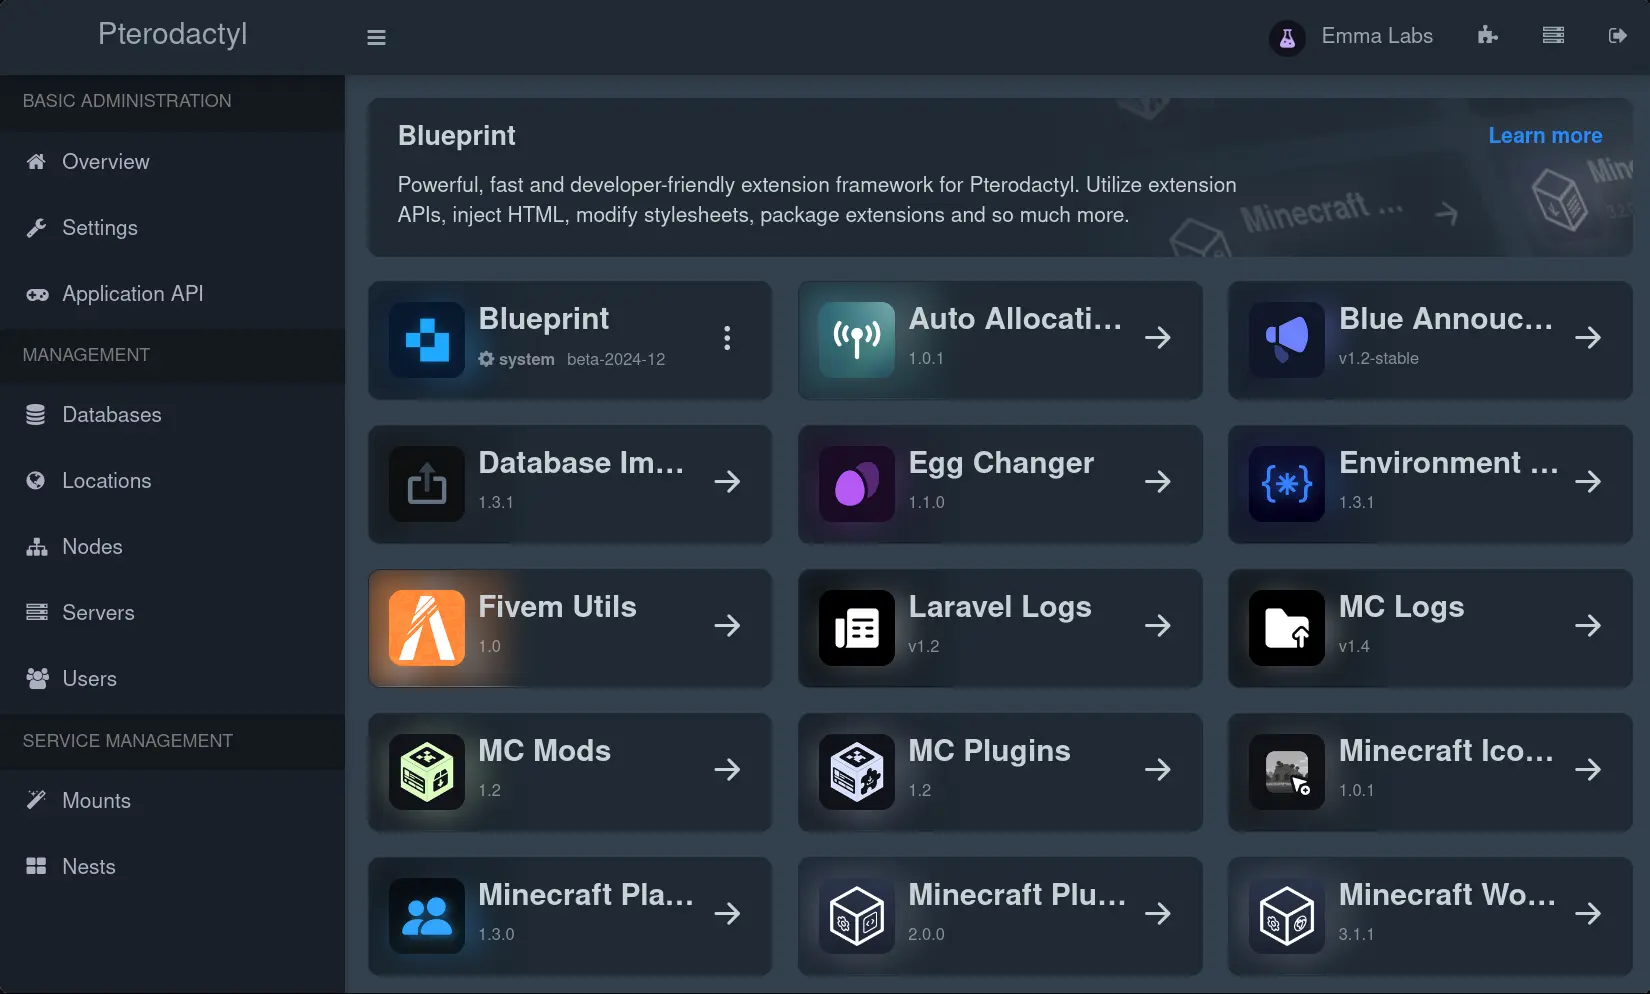Click the logout icon at top right

click(1619, 36)
